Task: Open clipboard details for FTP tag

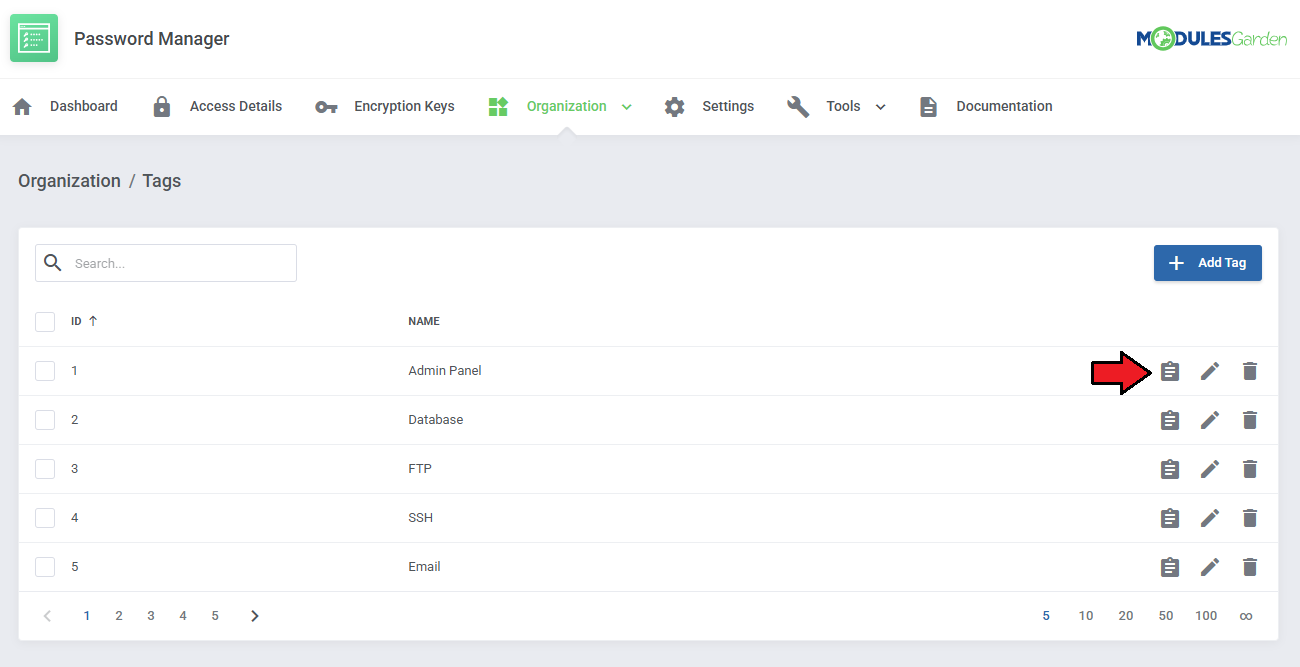Action: (x=1170, y=469)
